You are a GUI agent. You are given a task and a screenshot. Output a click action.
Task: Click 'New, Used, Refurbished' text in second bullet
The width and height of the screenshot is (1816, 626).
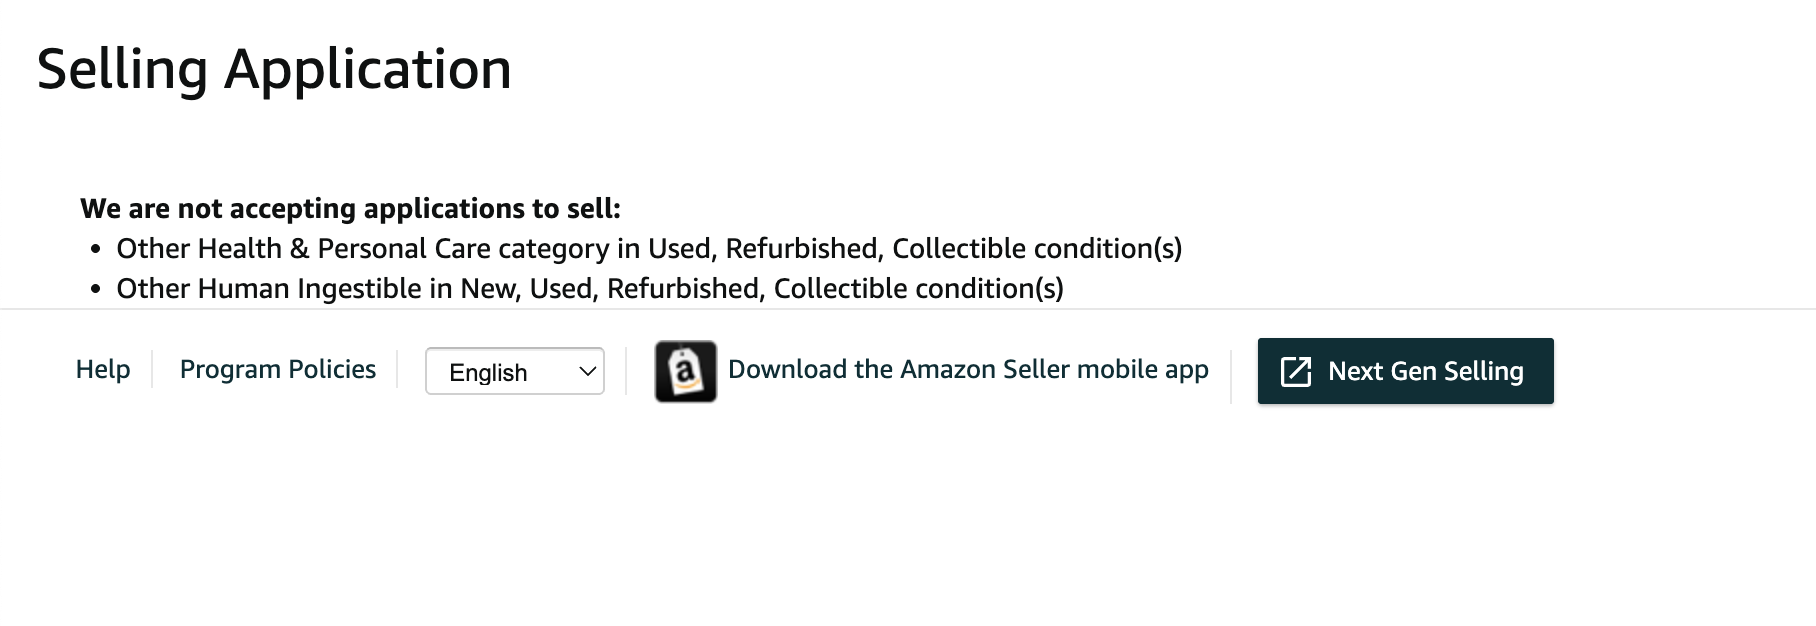point(612,288)
